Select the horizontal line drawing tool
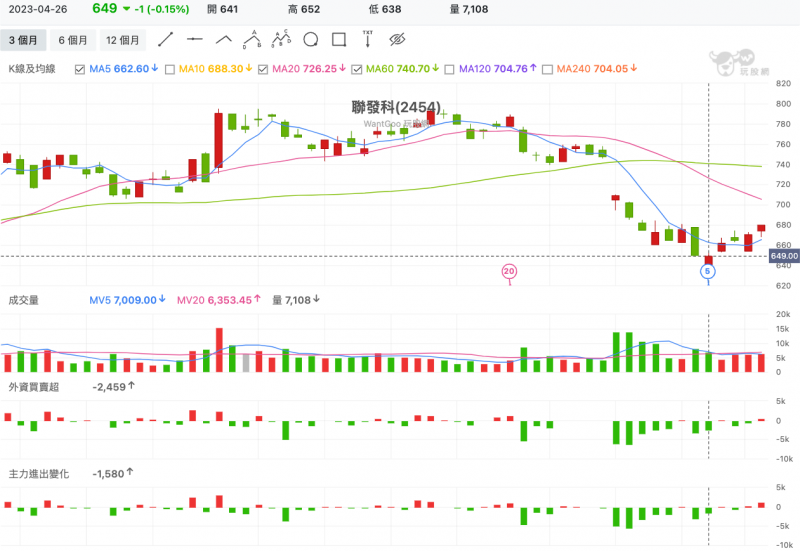Image resolution: width=800 pixels, height=551 pixels. 195,40
